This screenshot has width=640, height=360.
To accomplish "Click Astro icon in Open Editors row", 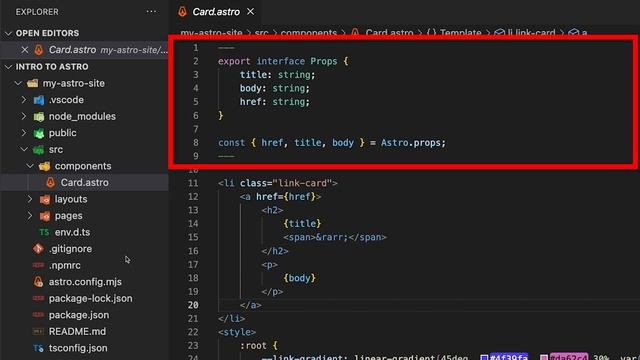I will click(x=39, y=50).
